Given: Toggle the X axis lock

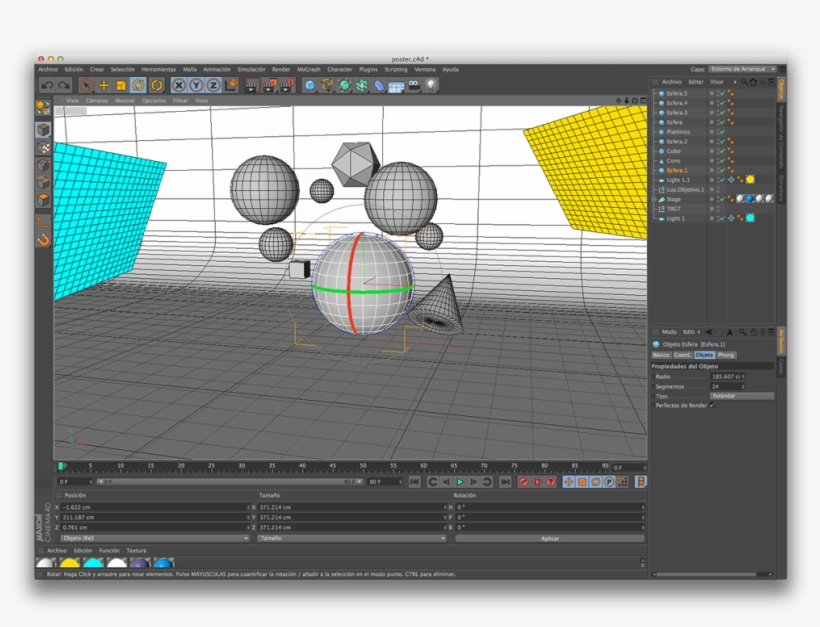Looking at the screenshot, I should coord(178,86).
